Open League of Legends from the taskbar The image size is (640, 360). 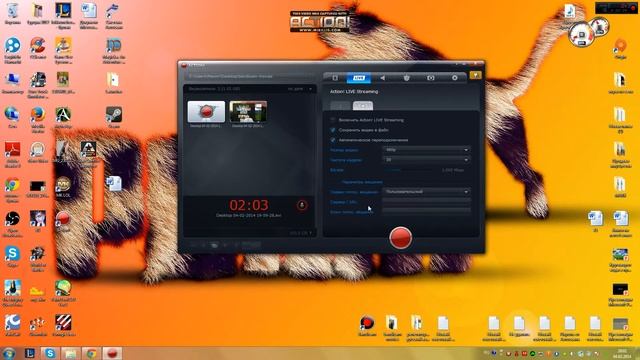click(29, 353)
